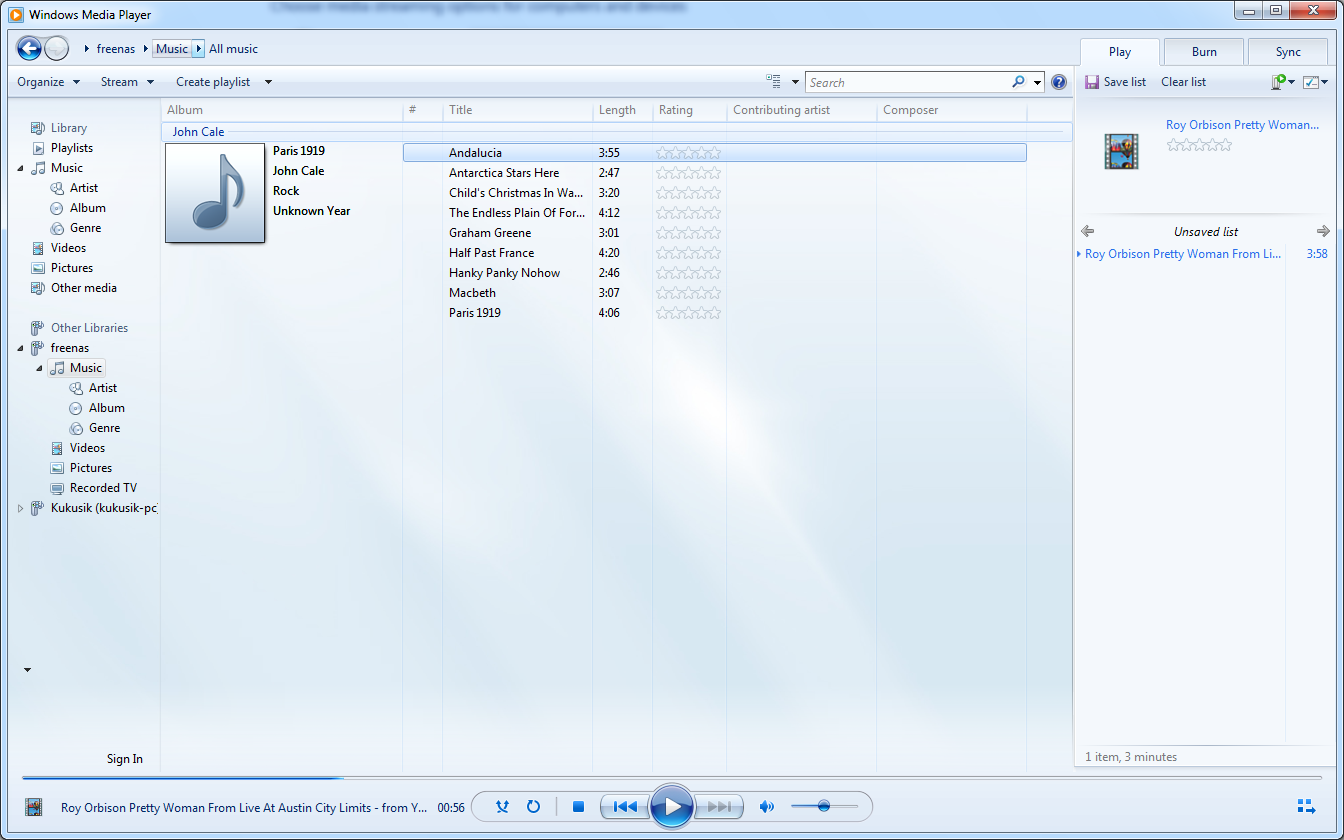The image size is (1344, 840).
Task: Sort by the Length column header
Action: pyautogui.click(x=622, y=110)
